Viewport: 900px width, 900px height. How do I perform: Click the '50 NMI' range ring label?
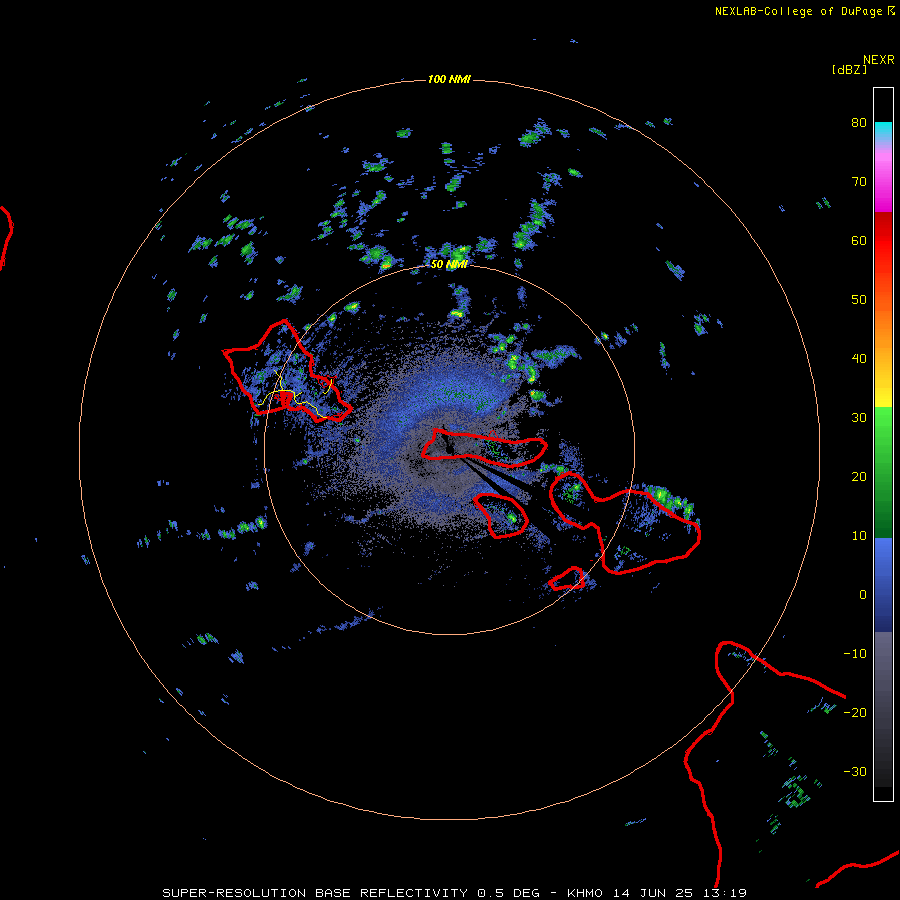(x=449, y=264)
